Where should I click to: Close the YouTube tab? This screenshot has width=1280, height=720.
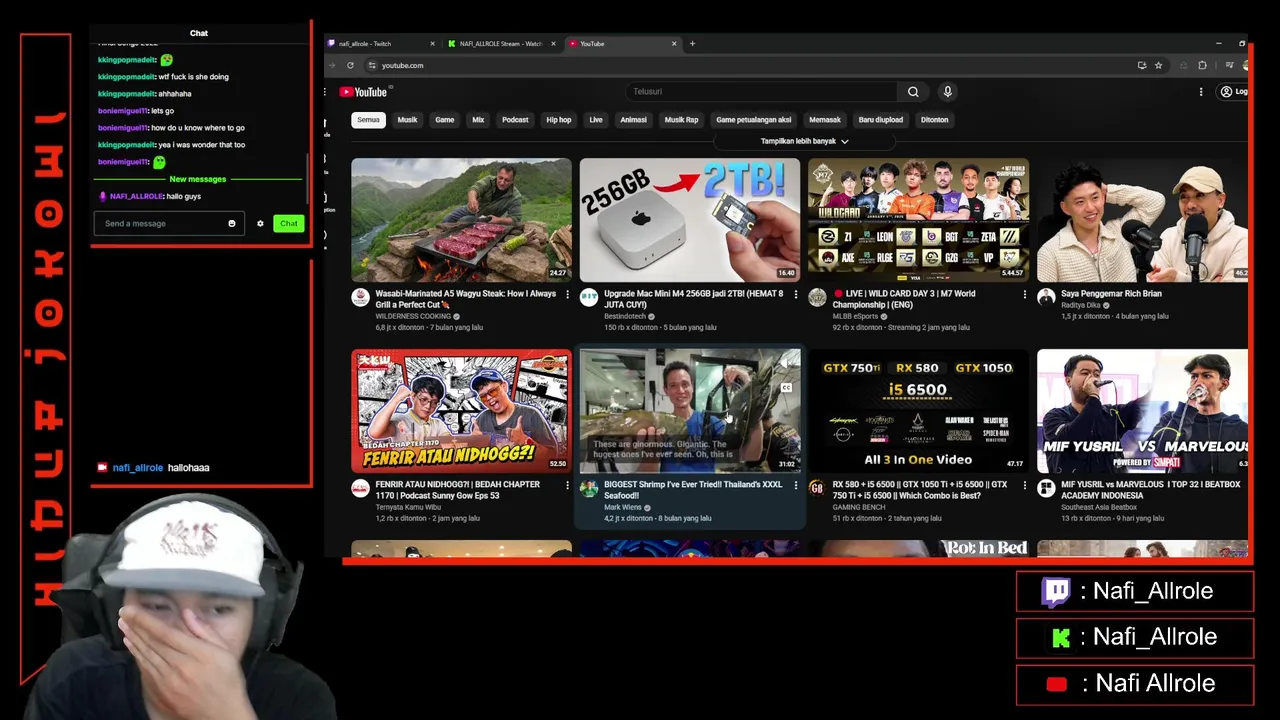click(675, 43)
